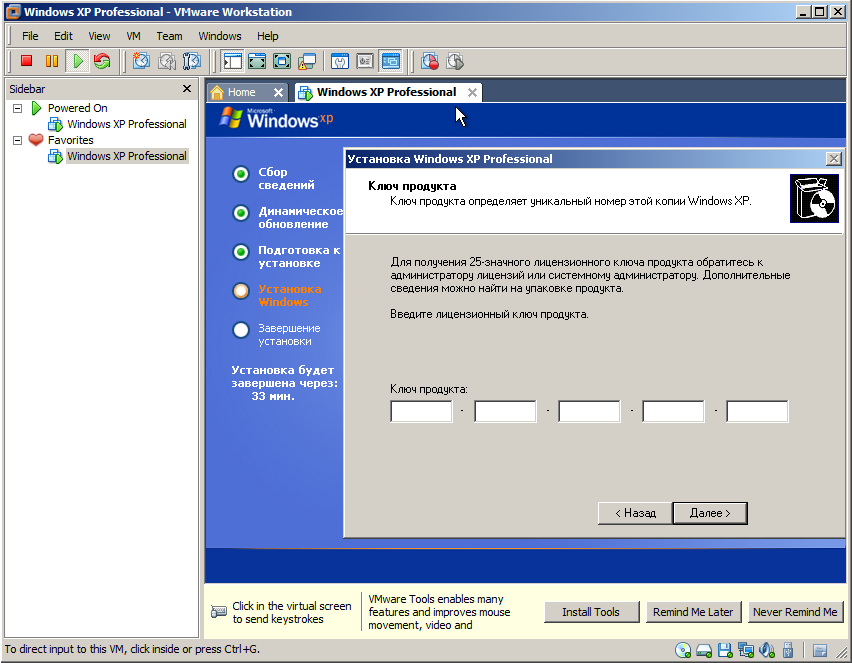This screenshot has height=663, width=852.
Task: Click the Назад back button
Action: 635,513
